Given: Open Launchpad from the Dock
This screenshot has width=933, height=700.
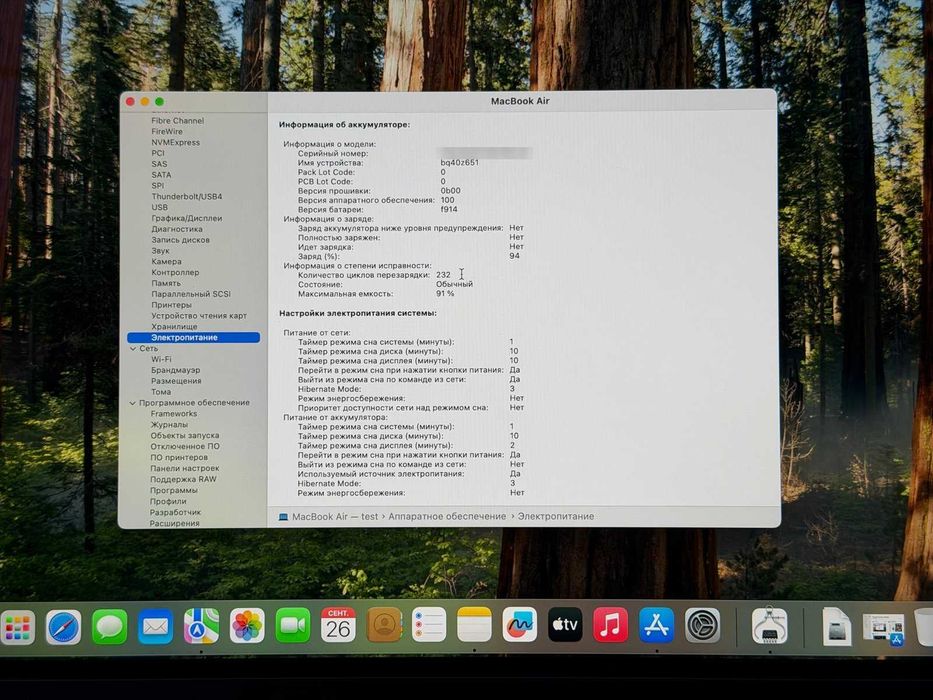Looking at the screenshot, I should (x=18, y=627).
